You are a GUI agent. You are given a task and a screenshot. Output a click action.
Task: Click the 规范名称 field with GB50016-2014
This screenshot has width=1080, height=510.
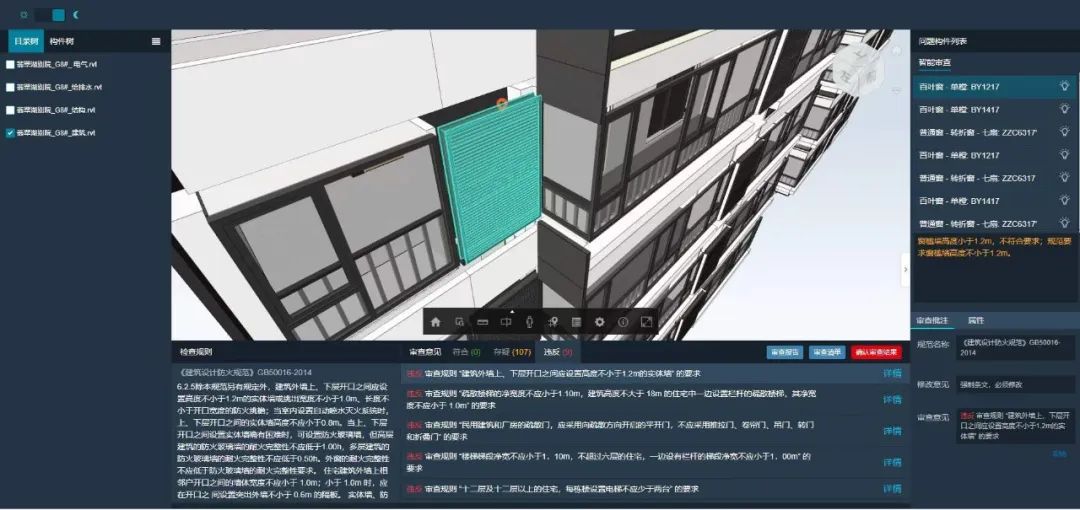[1015, 347]
